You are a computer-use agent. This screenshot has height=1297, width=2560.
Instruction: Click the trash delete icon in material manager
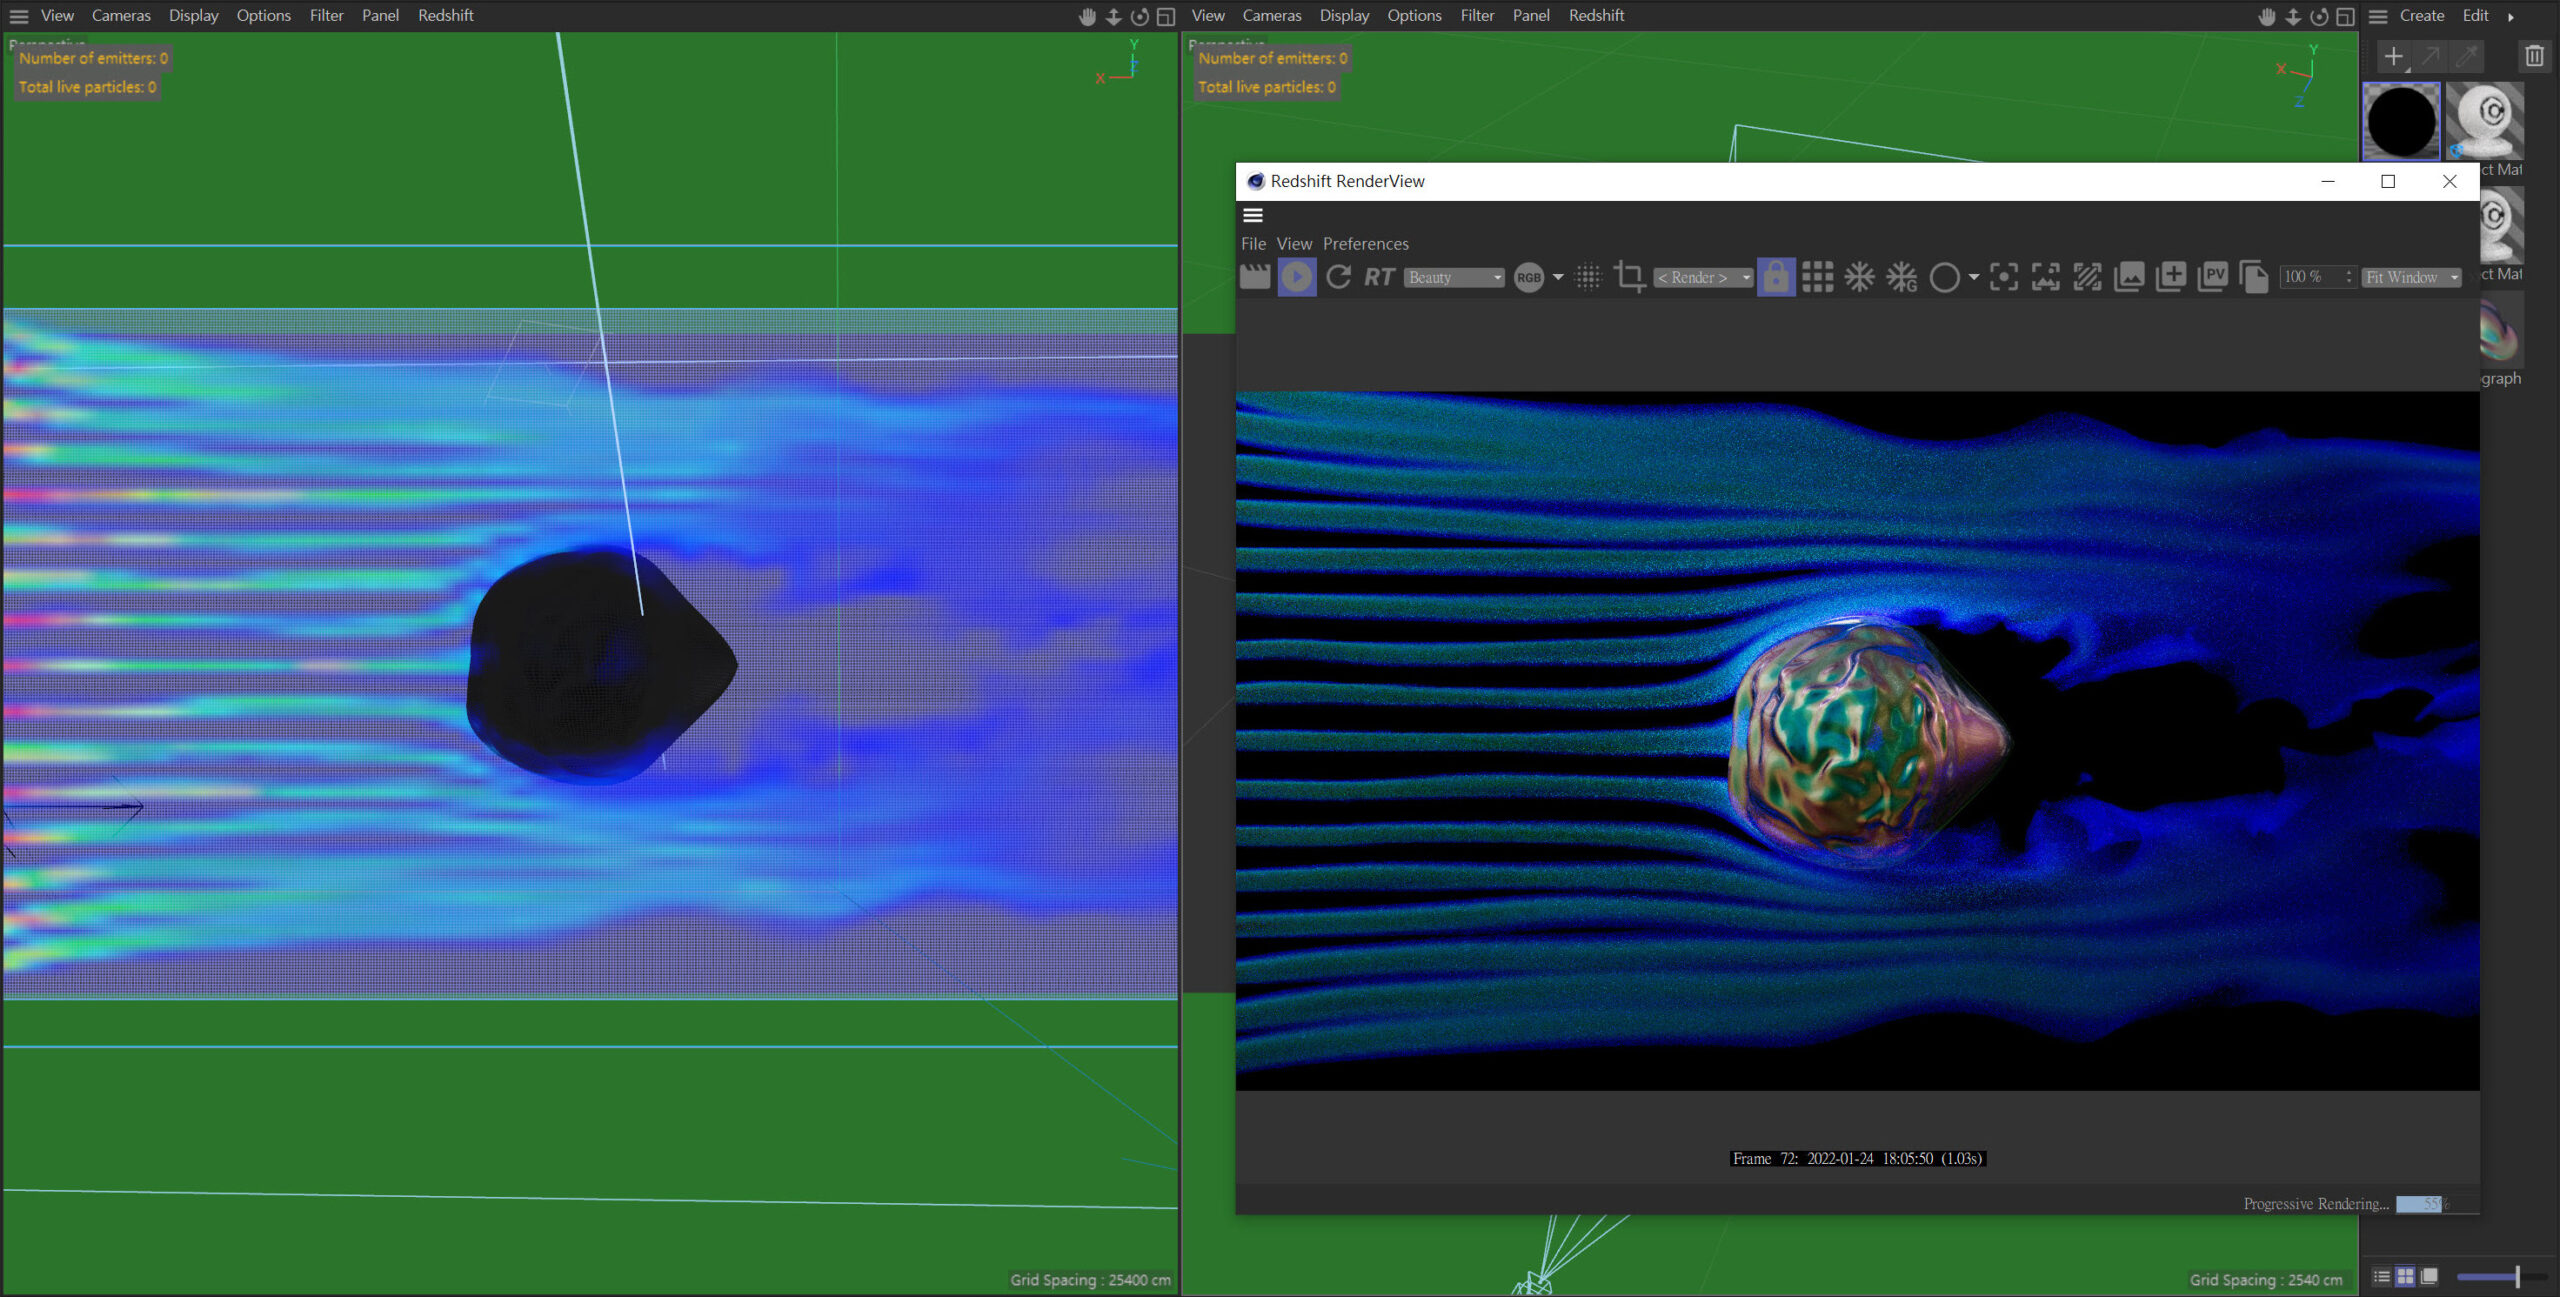(2533, 56)
